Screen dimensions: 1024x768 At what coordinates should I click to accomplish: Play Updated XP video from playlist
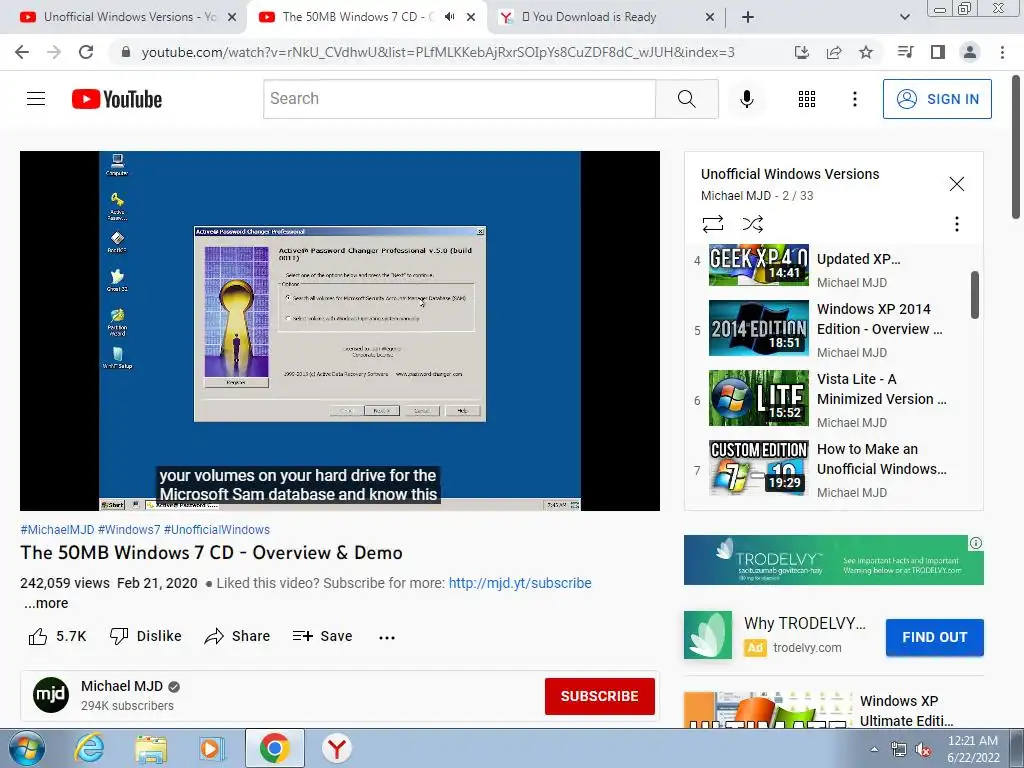click(x=829, y=265)
